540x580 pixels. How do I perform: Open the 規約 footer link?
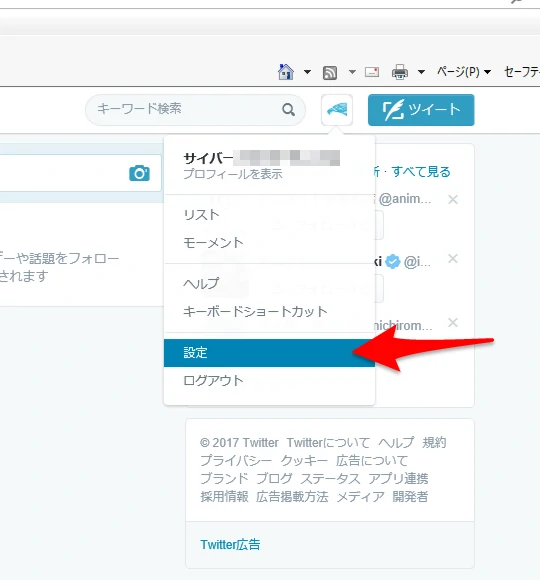click(434, 442)
